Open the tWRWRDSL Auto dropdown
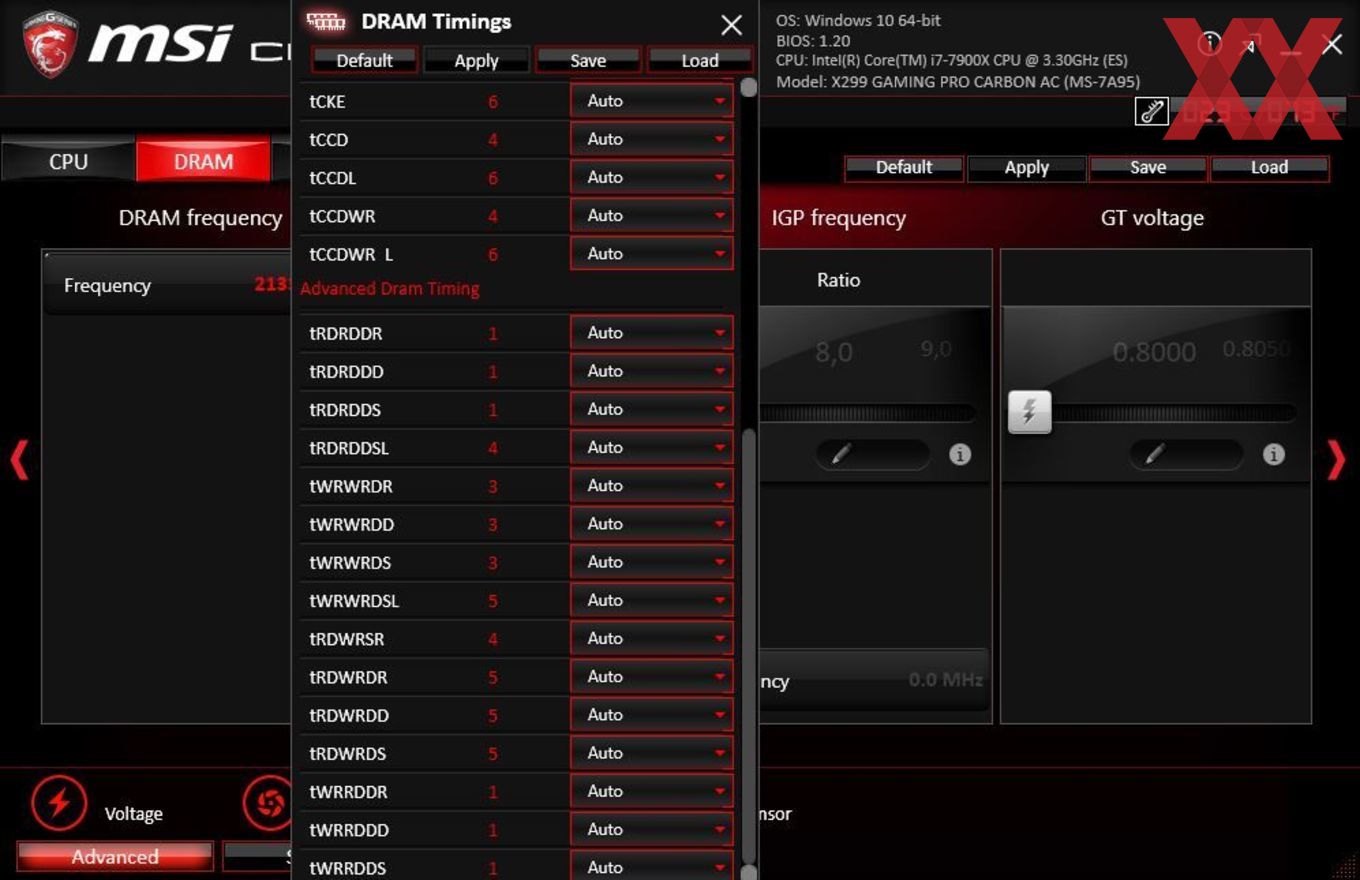The image size is (1360, 880). (x=652, y=600)
